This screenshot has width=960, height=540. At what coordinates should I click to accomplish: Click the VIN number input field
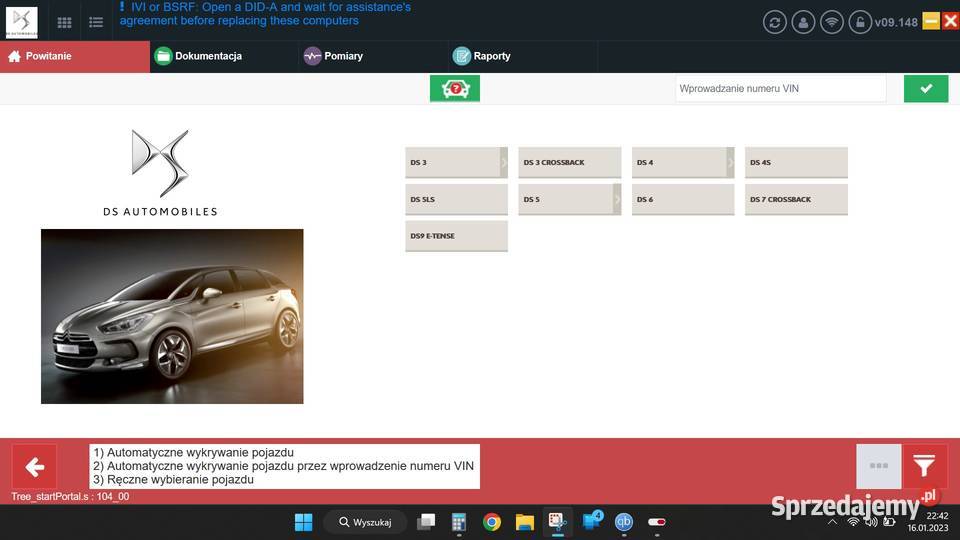pos(781,89)
